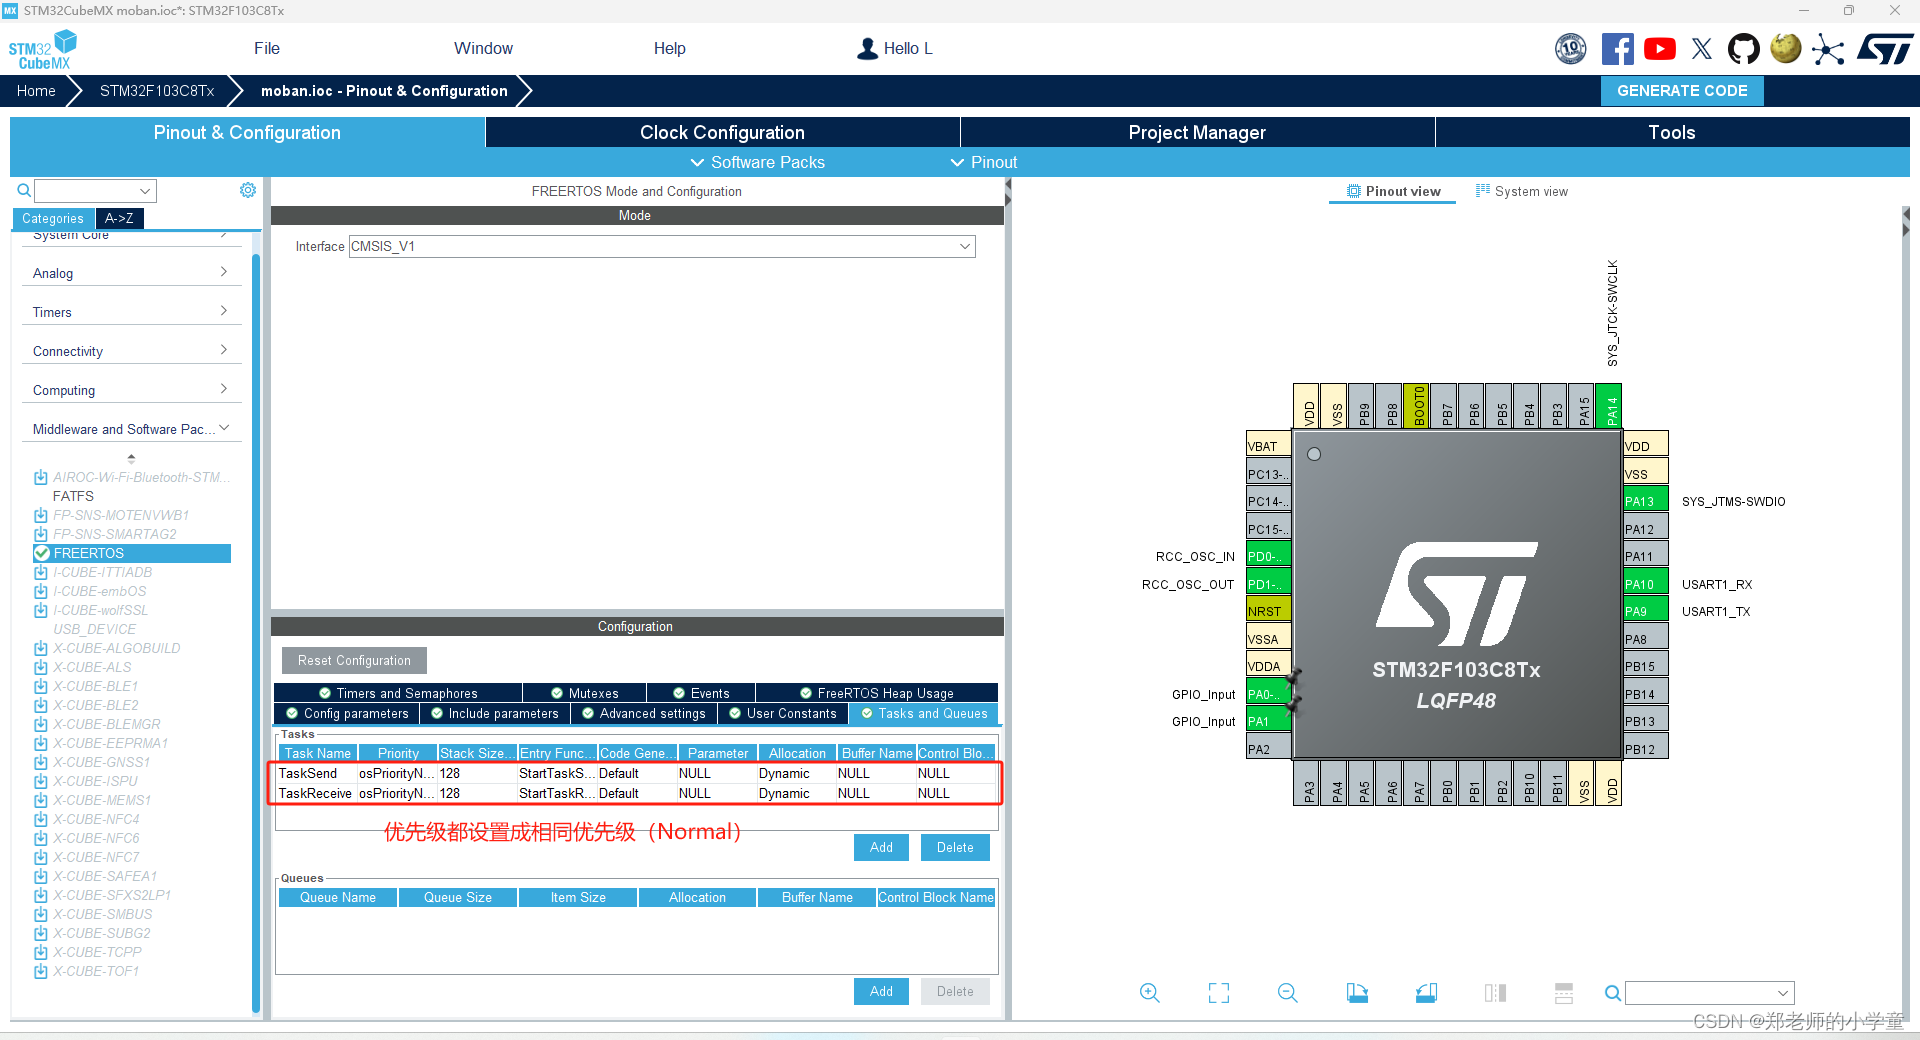Open the User Constants tab

tap(783, 713)
